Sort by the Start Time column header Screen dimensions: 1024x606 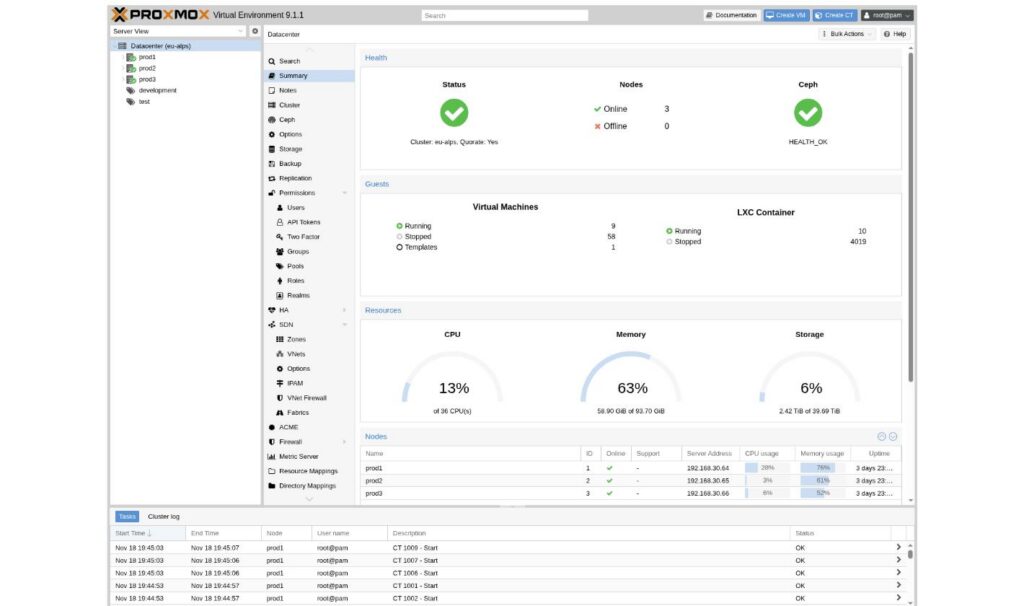click(148, 534)
